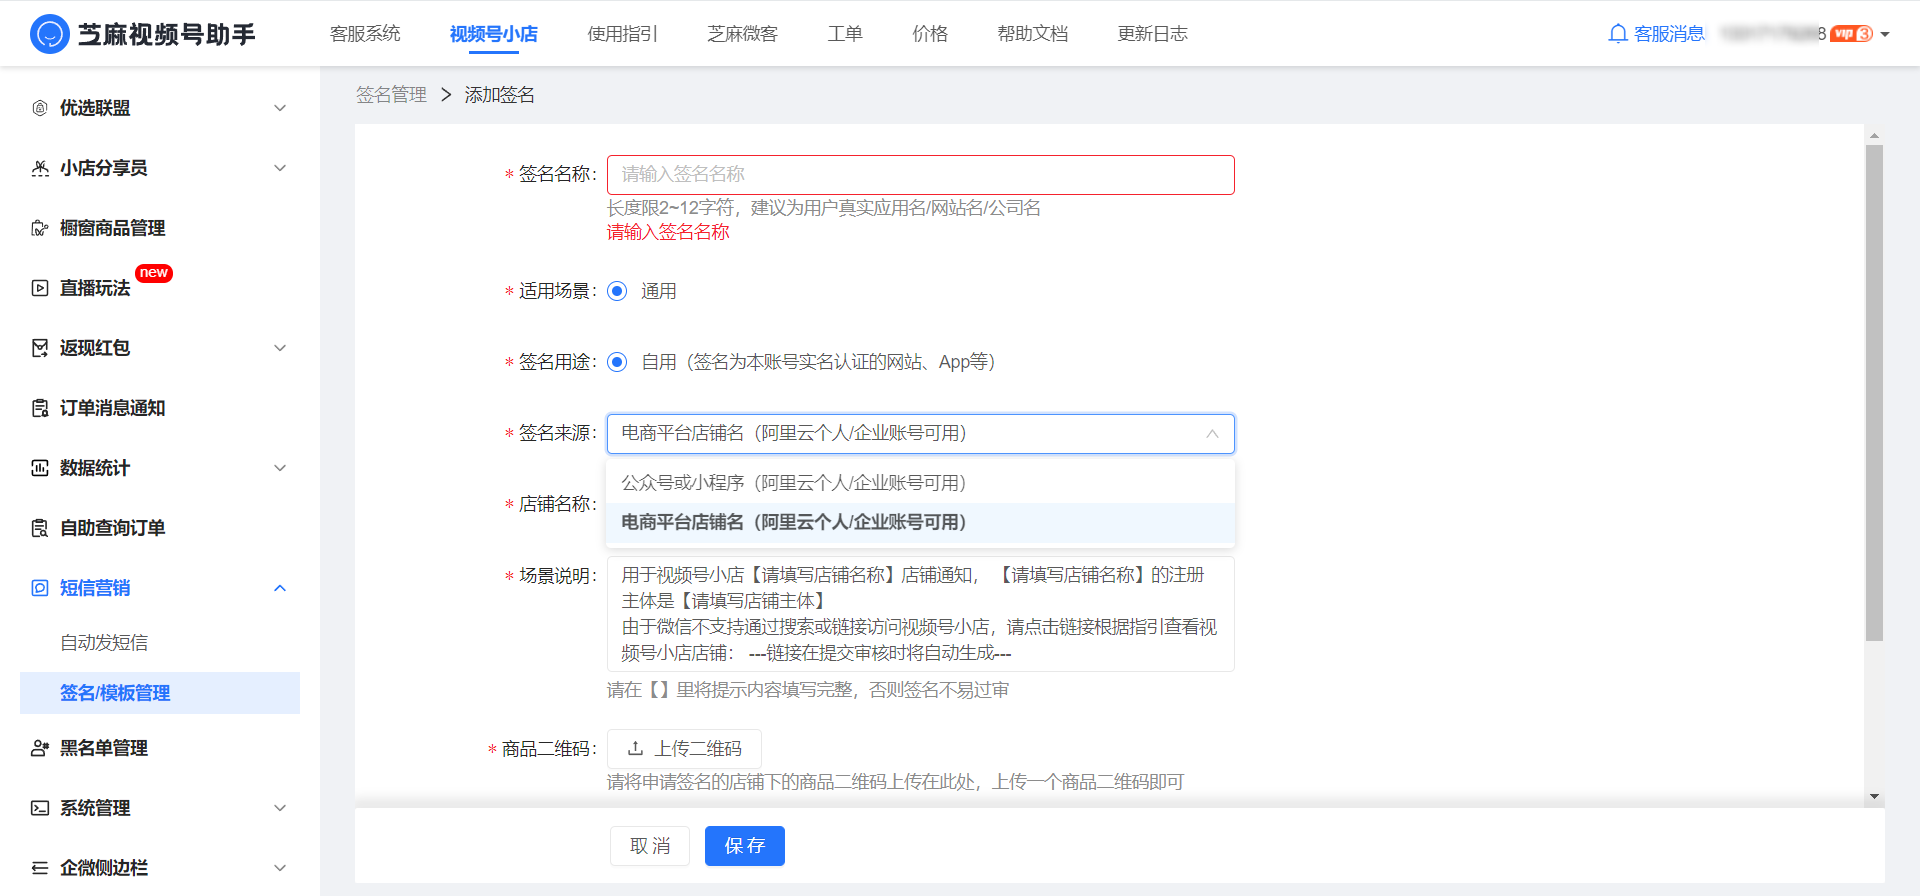Viewport: 1920px width, 896px height.
Task: Click the form's vertical scrollbar thumb
Action: pyautogui.click(x=1875, y=393)
